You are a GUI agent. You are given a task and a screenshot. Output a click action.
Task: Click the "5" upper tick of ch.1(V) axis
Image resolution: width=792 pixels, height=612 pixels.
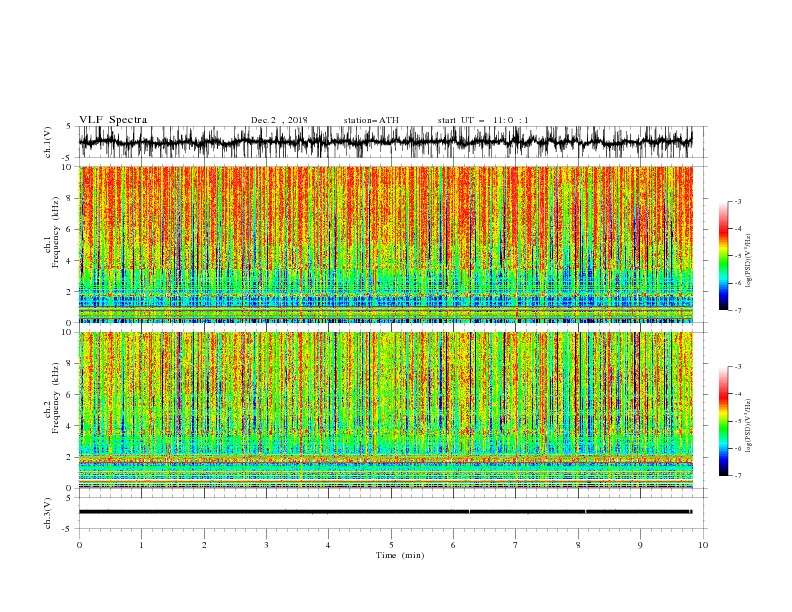click(69, 127)
